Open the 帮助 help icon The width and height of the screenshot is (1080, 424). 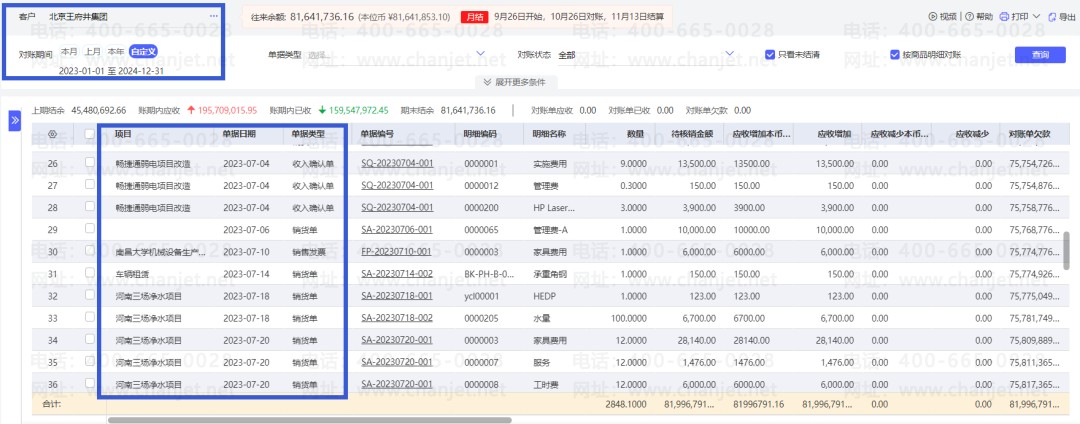pos(969,17)
